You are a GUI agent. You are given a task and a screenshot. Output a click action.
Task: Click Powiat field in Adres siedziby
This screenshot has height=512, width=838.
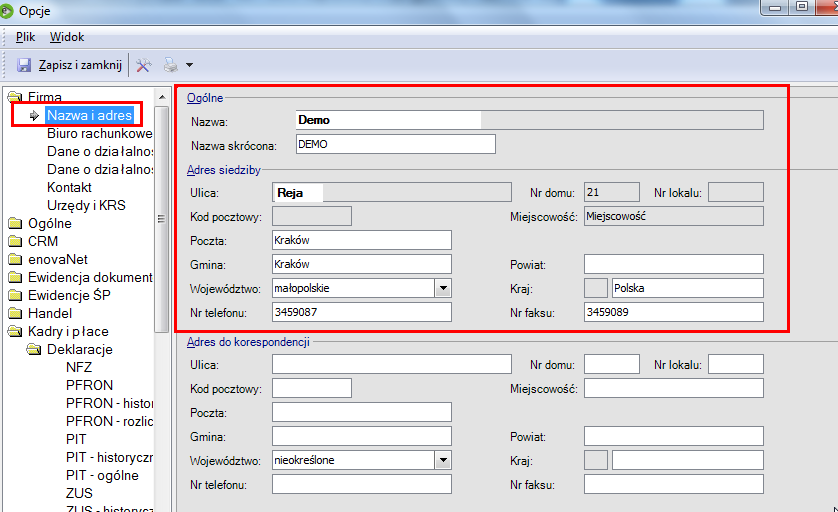click(x=674, y=264)
